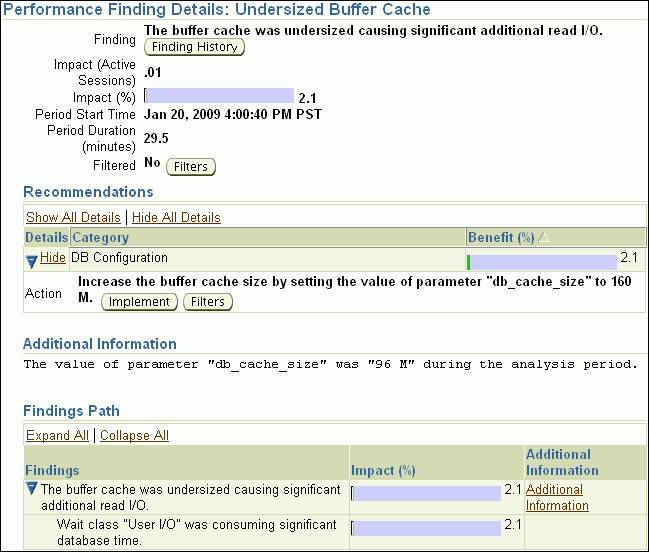
Task: Collapse All in Findings Path
Action: [134, 435]
